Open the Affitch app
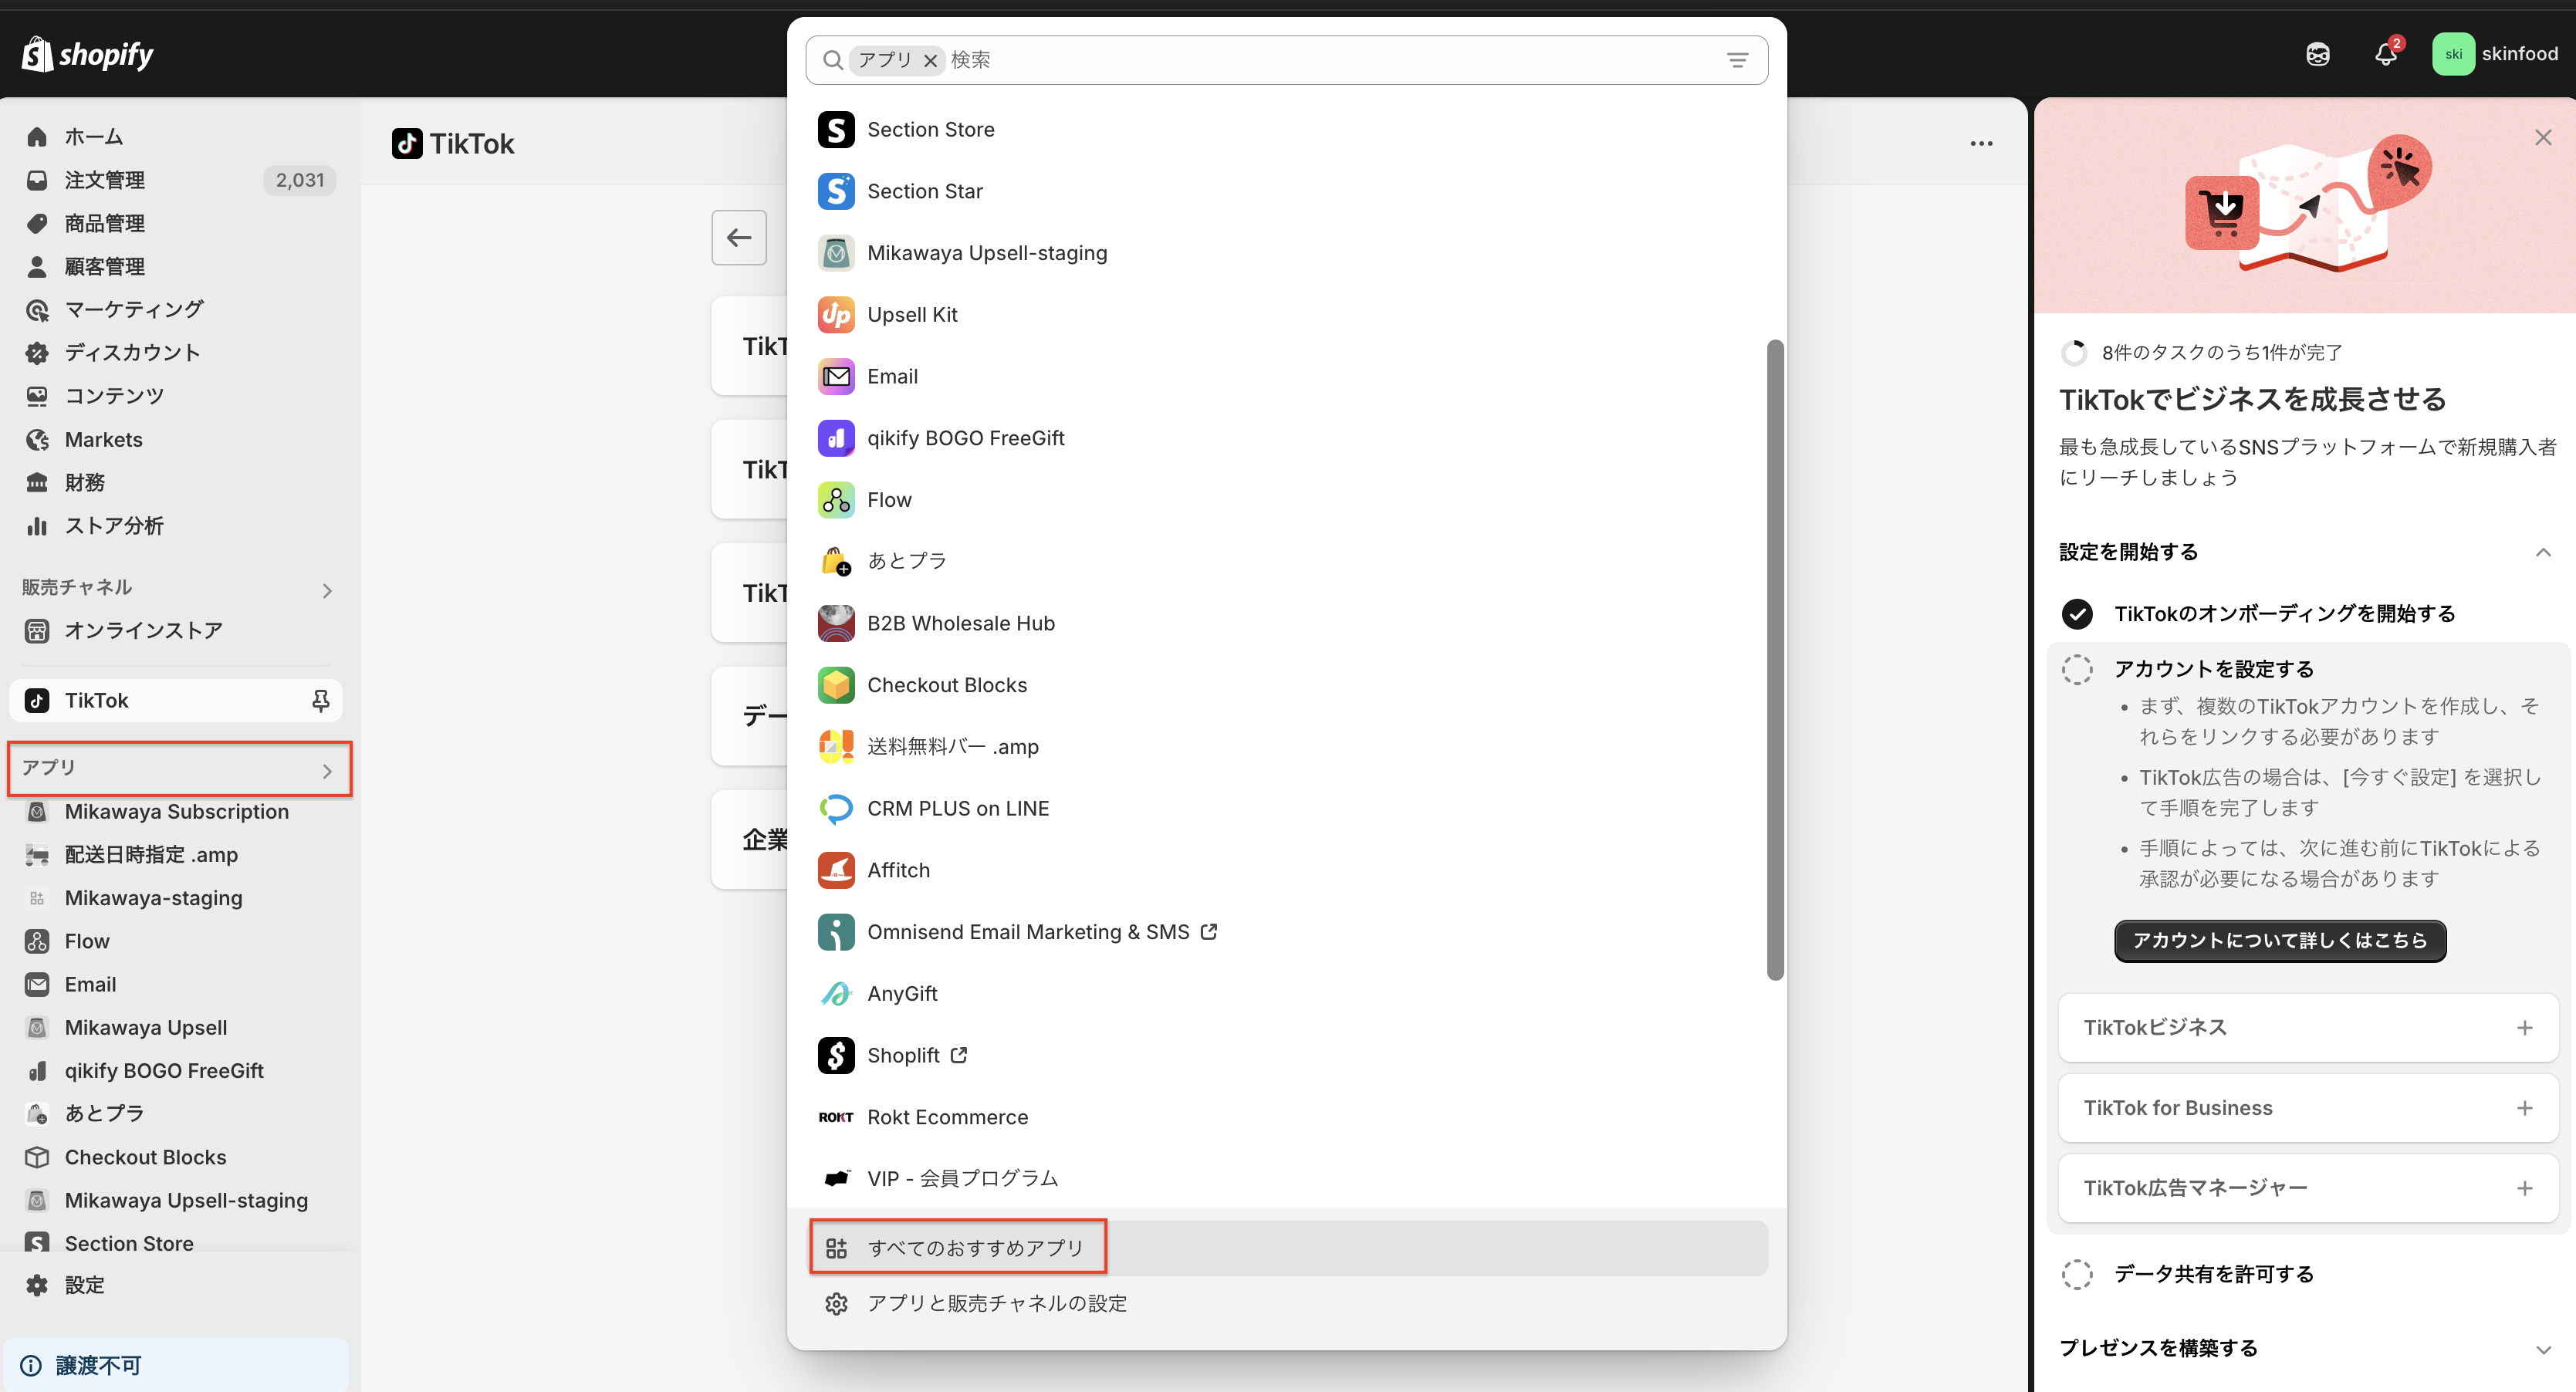Image resolution: width=2576 pixels, height=1392 pixels. pyautogui.click(x=1286, y=870)
